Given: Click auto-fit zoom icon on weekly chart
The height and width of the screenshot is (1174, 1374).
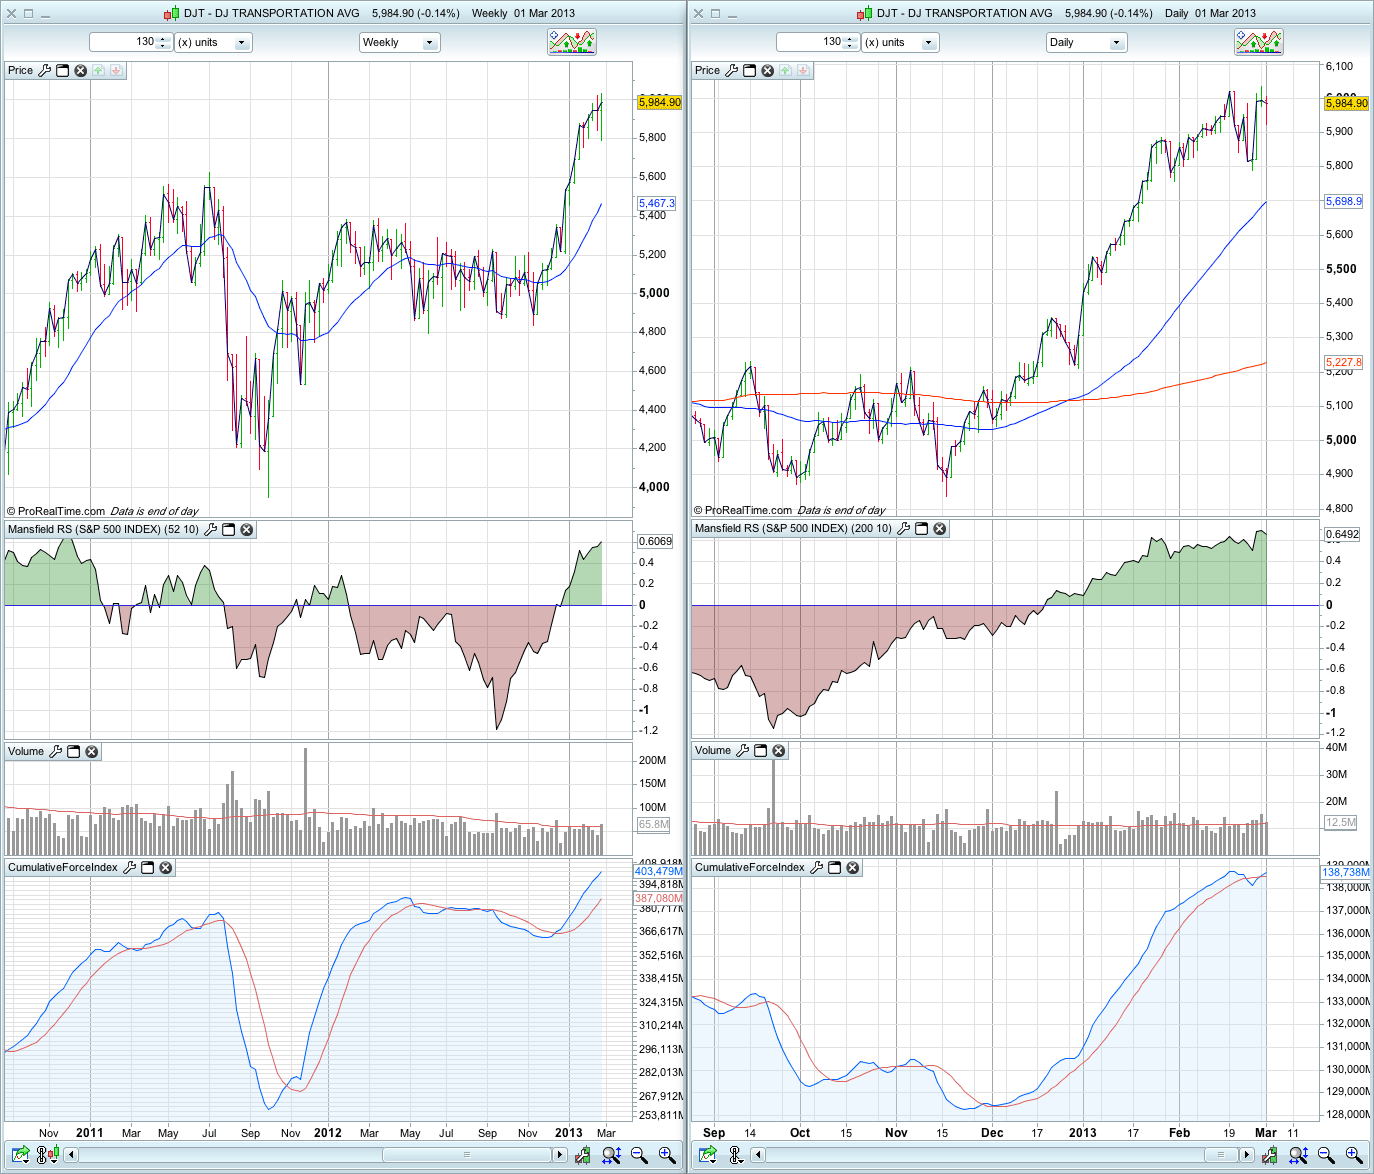Looking at the screenshot, I should [611, 1155].
